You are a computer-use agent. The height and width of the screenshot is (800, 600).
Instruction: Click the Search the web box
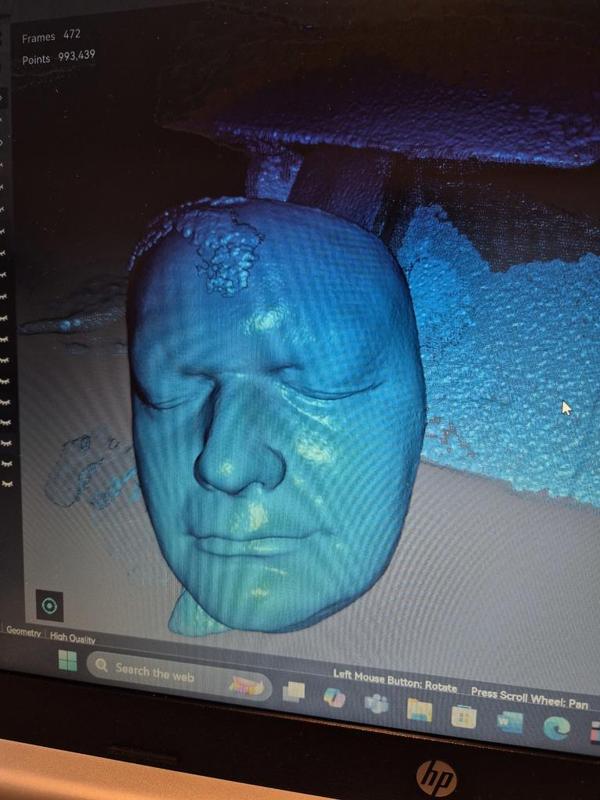(x=179, y=675)
